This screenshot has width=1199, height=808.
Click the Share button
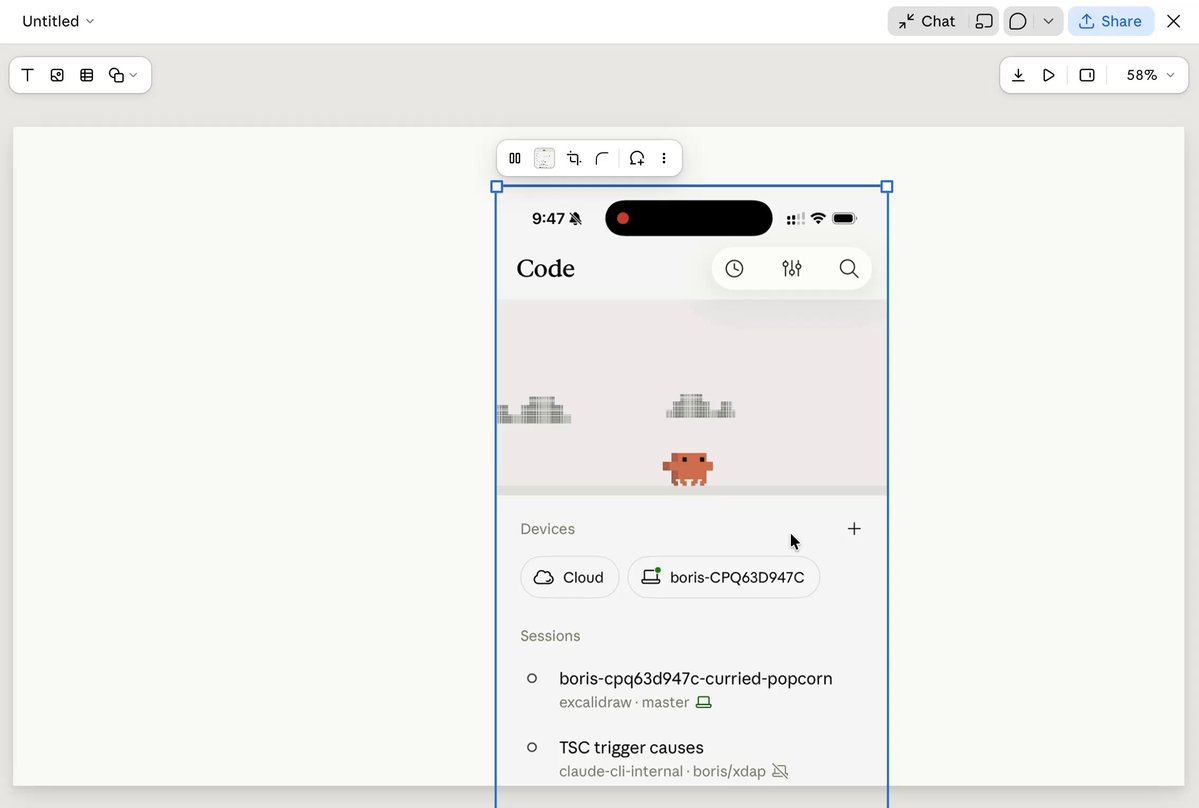[x=1110, y=21]
